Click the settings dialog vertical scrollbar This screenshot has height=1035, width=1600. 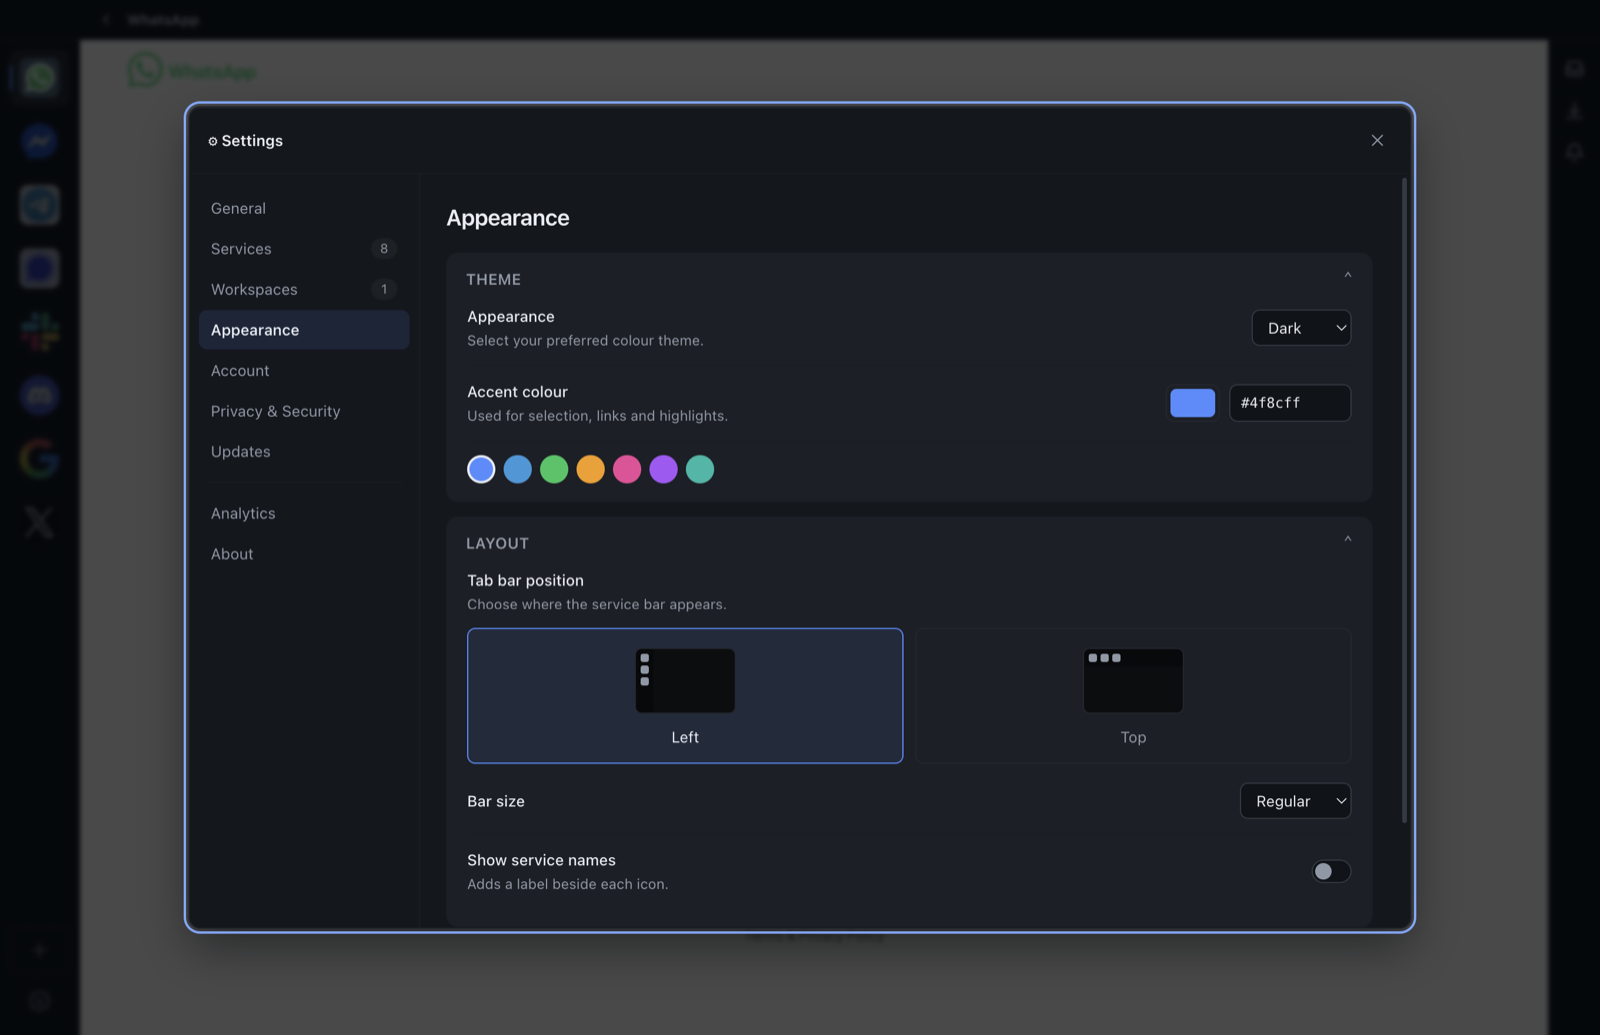1404,500
